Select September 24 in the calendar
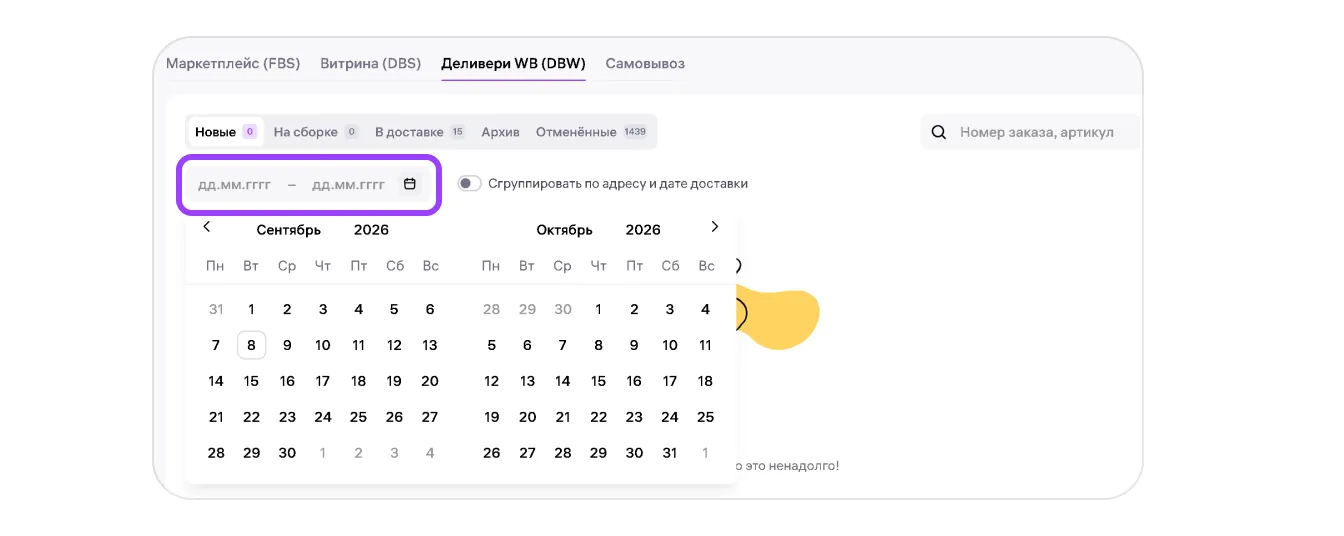 coord(323,417)
